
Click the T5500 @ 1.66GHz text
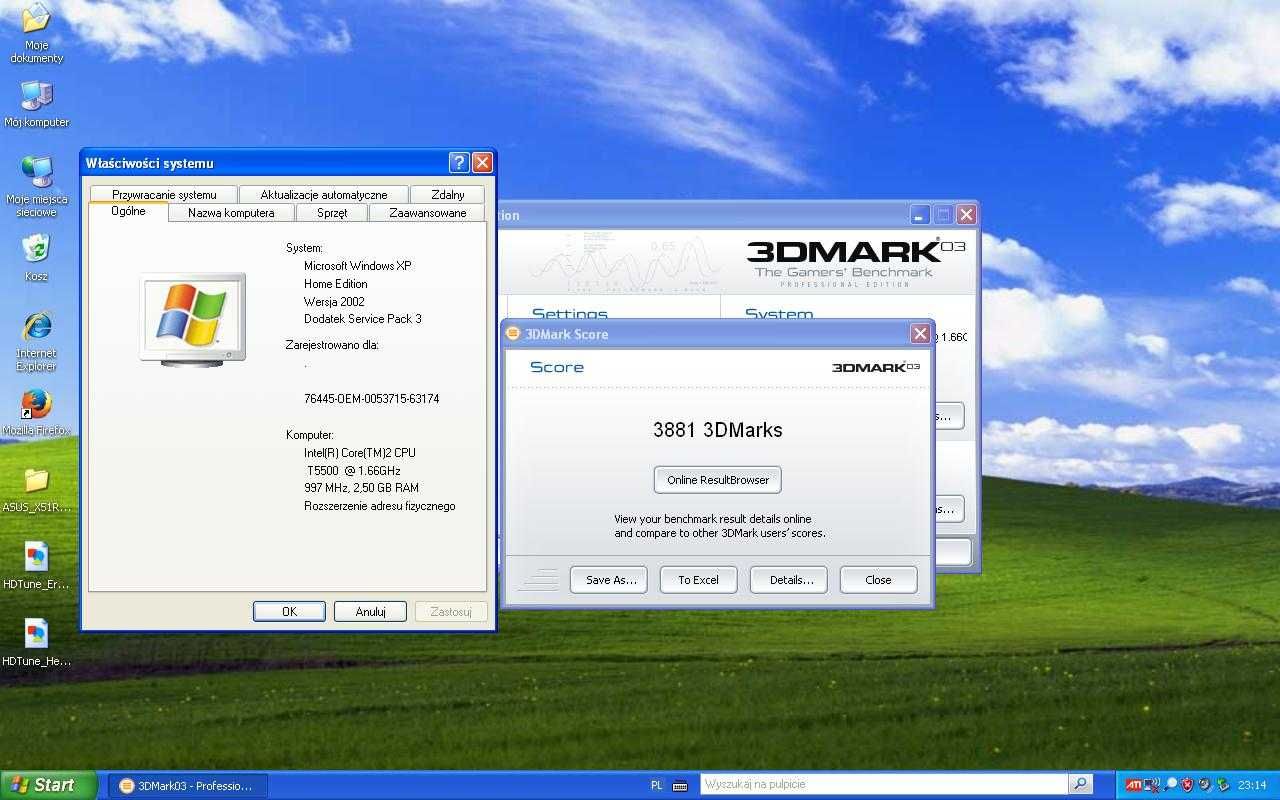354,470
